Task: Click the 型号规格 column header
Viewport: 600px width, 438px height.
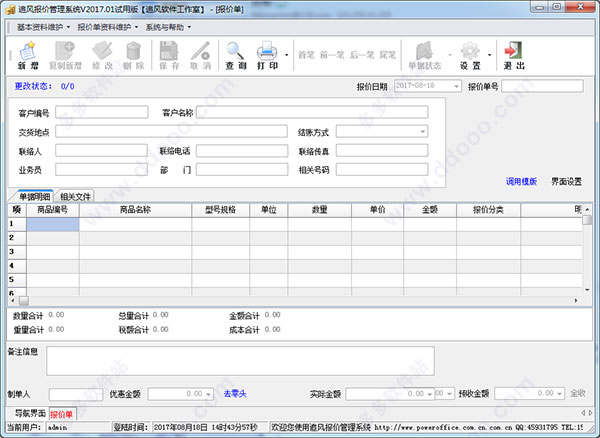Action: tap(220, 210)
